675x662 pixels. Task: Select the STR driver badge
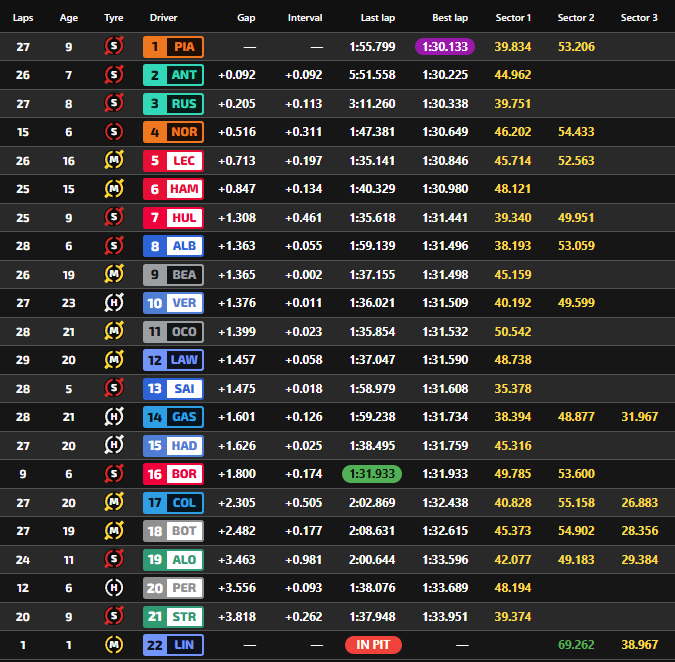173,617
